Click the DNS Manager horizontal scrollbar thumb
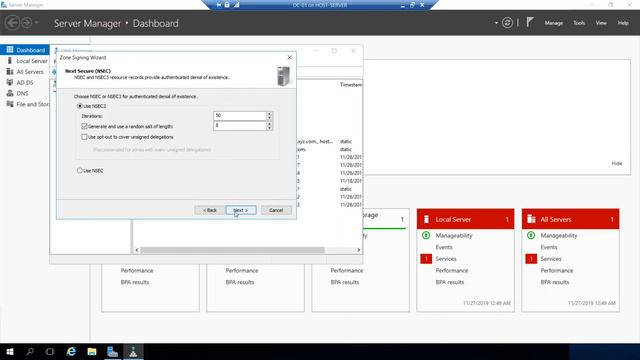This screenshot has width=640, height=360. 232,250
